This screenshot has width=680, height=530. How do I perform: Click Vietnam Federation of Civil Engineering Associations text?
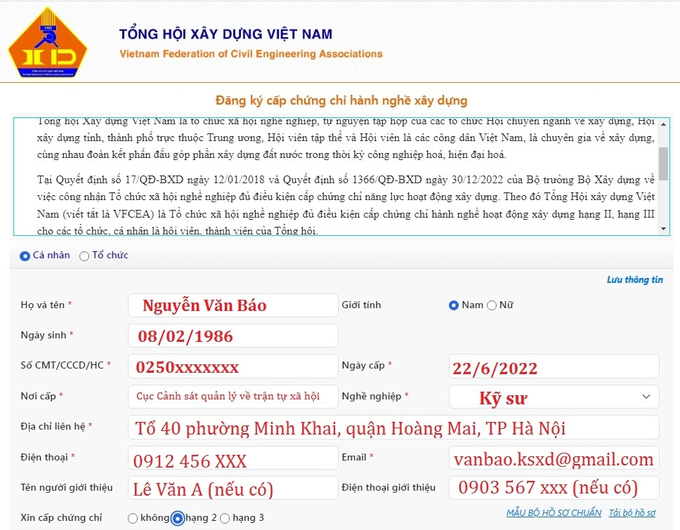tap(251, 54)
